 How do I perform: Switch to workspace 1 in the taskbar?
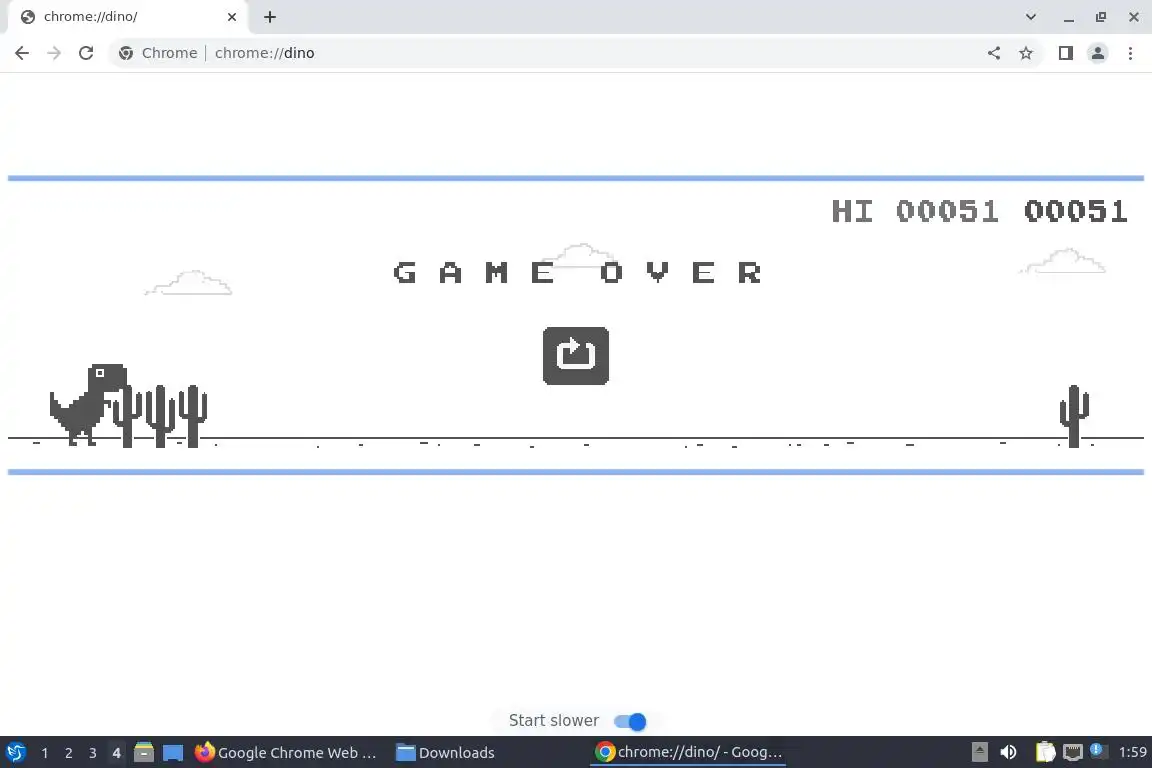click(45, 753)
